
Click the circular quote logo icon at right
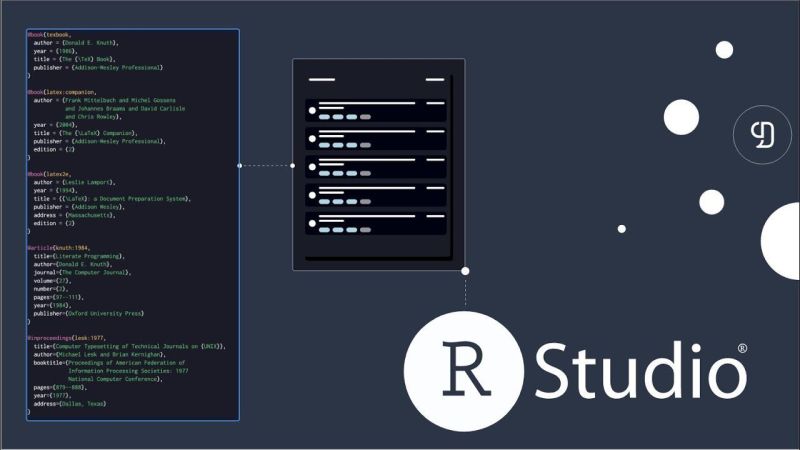pos(762,135)
